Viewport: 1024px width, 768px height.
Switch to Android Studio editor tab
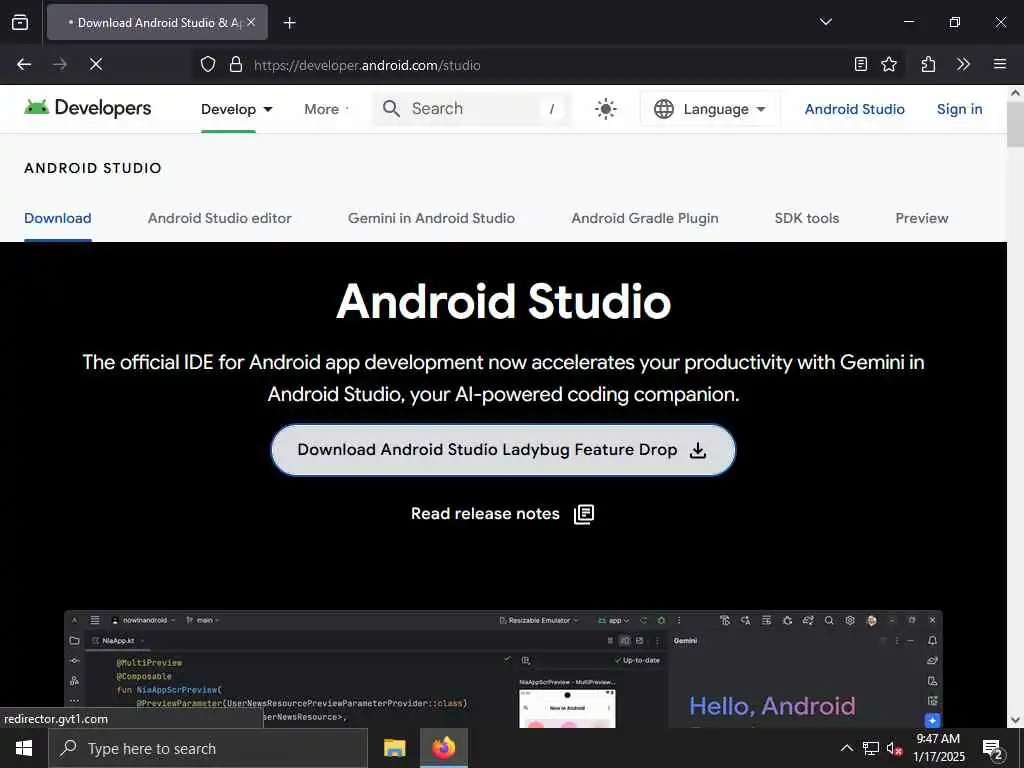[219, 218]
